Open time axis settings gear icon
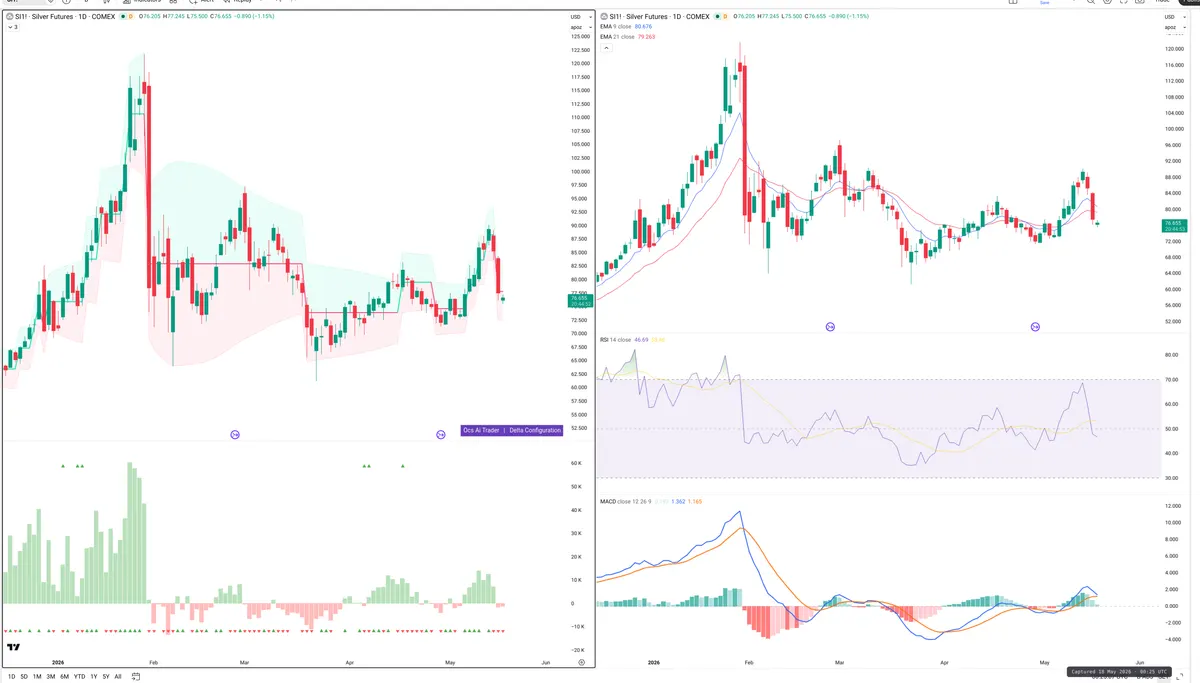 581,662
